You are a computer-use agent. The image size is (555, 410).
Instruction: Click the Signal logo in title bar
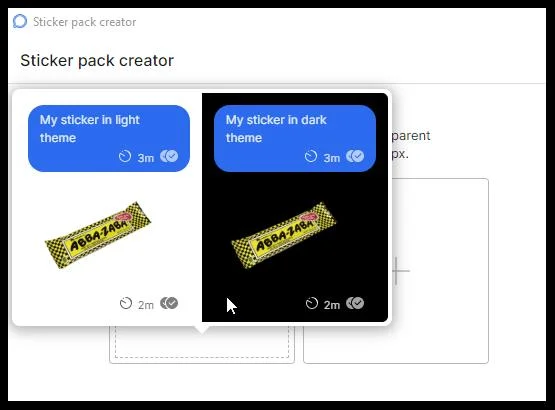point(20,21)
